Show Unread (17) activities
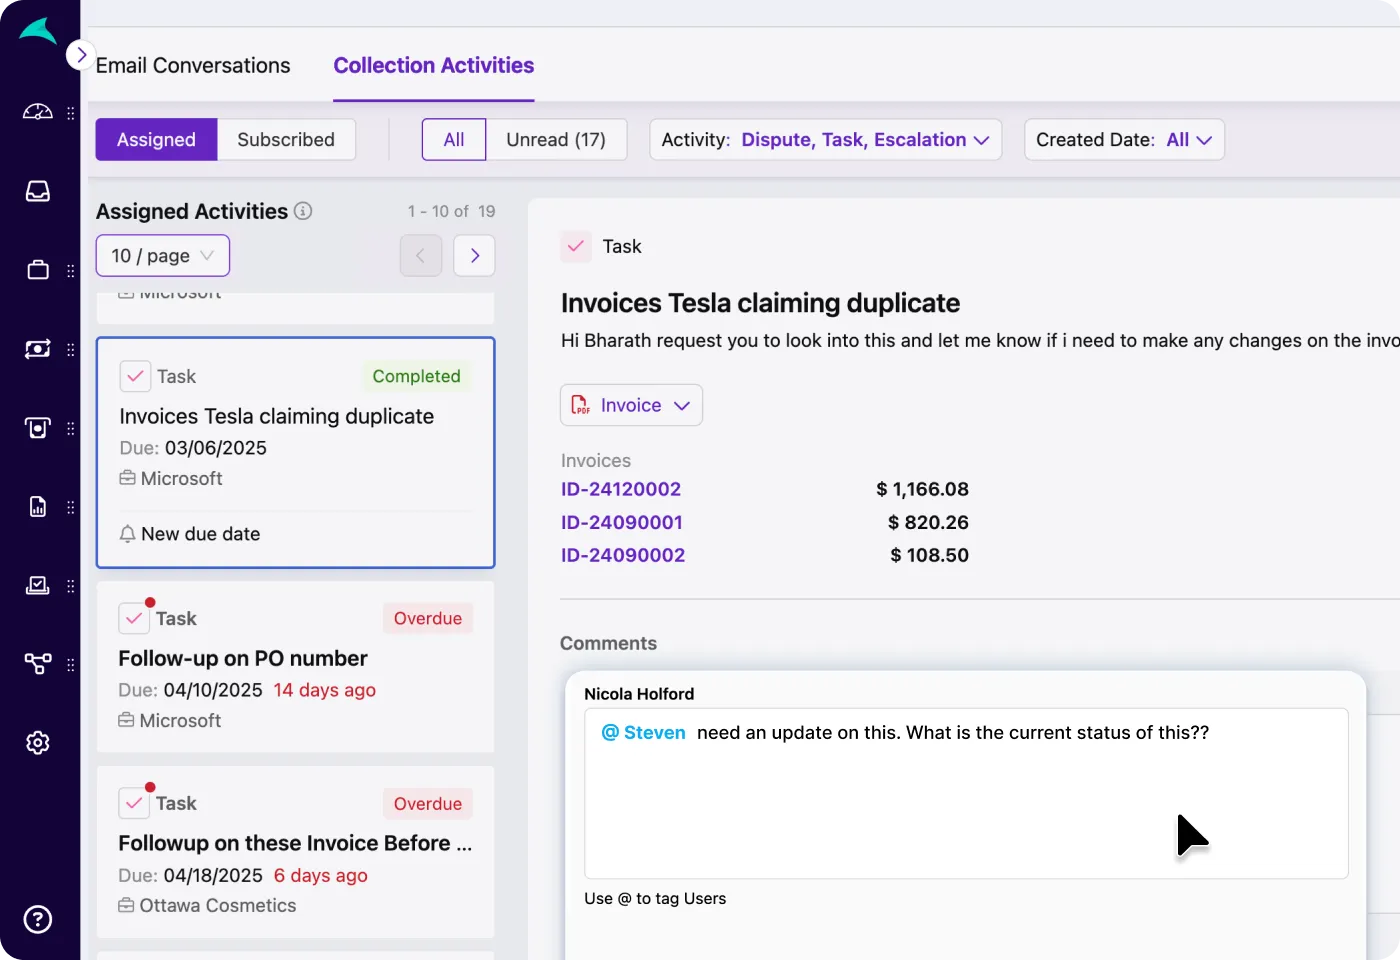The image size is (1400, 960). [556, 140]
